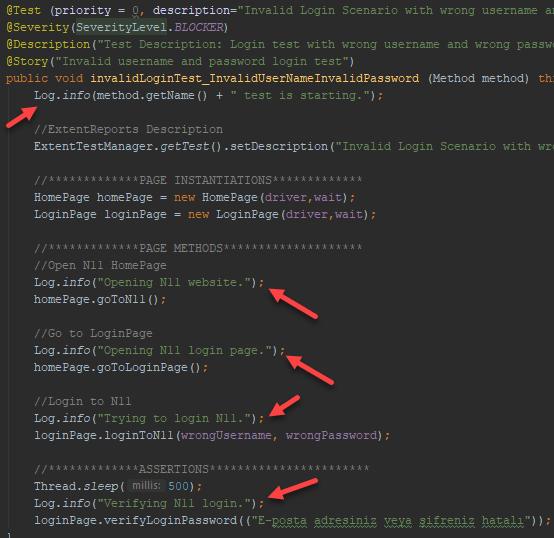
Task: Click the "Trying to login N11." string
Action: coord(174,418)
